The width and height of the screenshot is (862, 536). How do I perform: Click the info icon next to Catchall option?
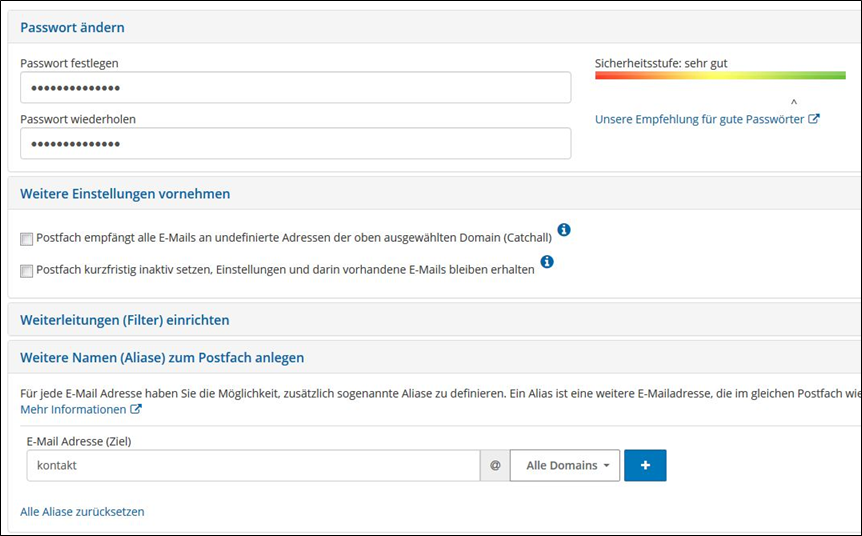coord(563,230)
